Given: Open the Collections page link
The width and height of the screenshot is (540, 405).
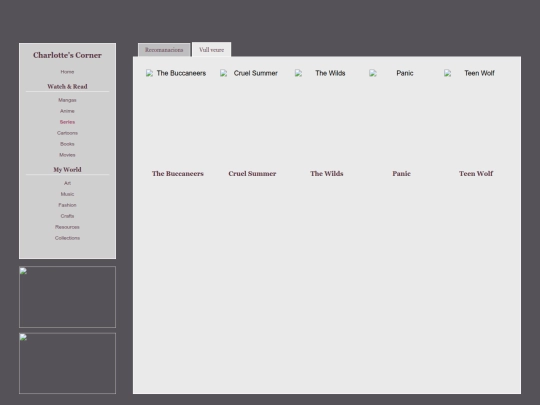Looking at the screenshot, I should point(67,238).
